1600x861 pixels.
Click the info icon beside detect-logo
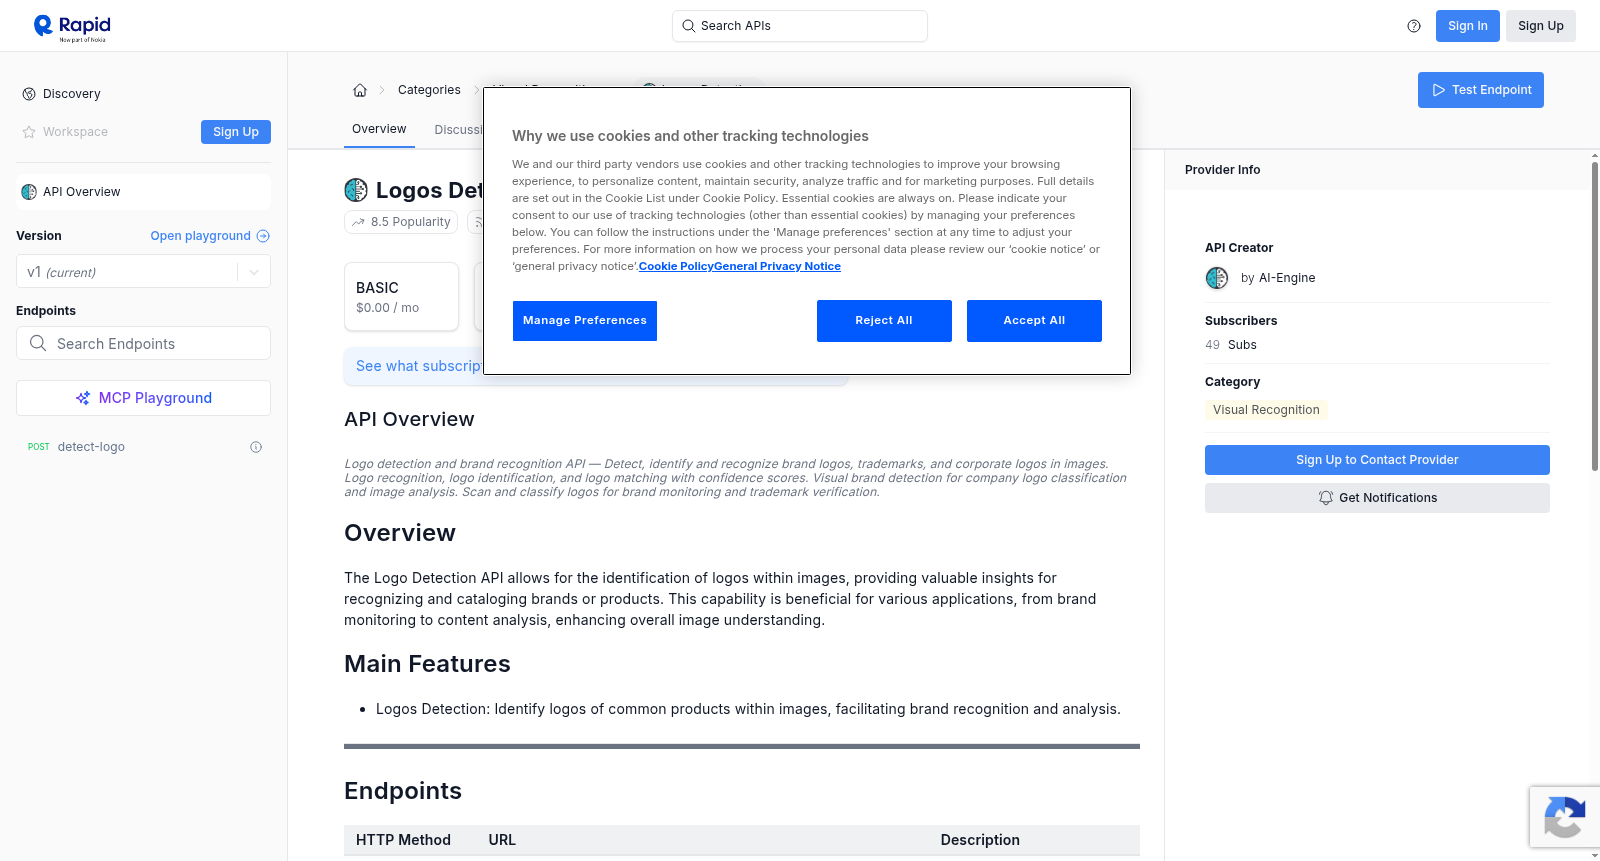pyautogui.click(x=256, y=447)
